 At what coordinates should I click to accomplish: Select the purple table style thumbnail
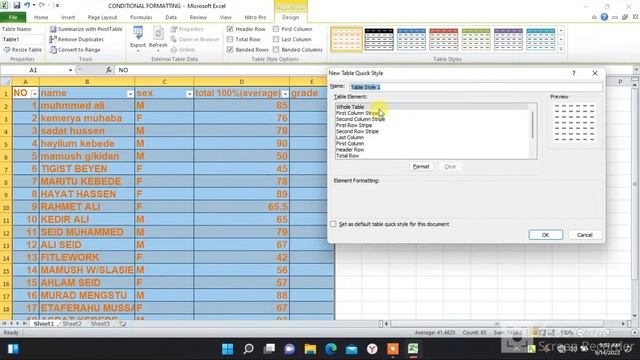coord(508,40)
